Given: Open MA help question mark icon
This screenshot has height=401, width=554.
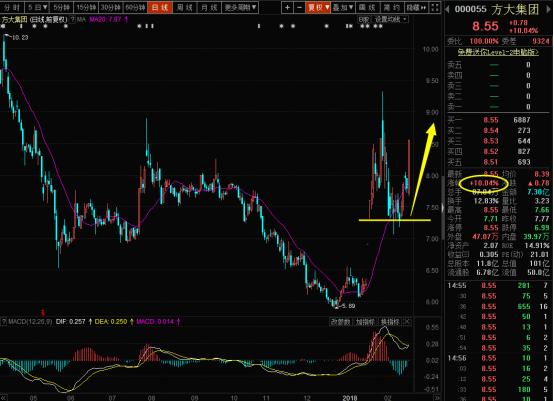Looking at the screenshot, I should coord(72,19).
